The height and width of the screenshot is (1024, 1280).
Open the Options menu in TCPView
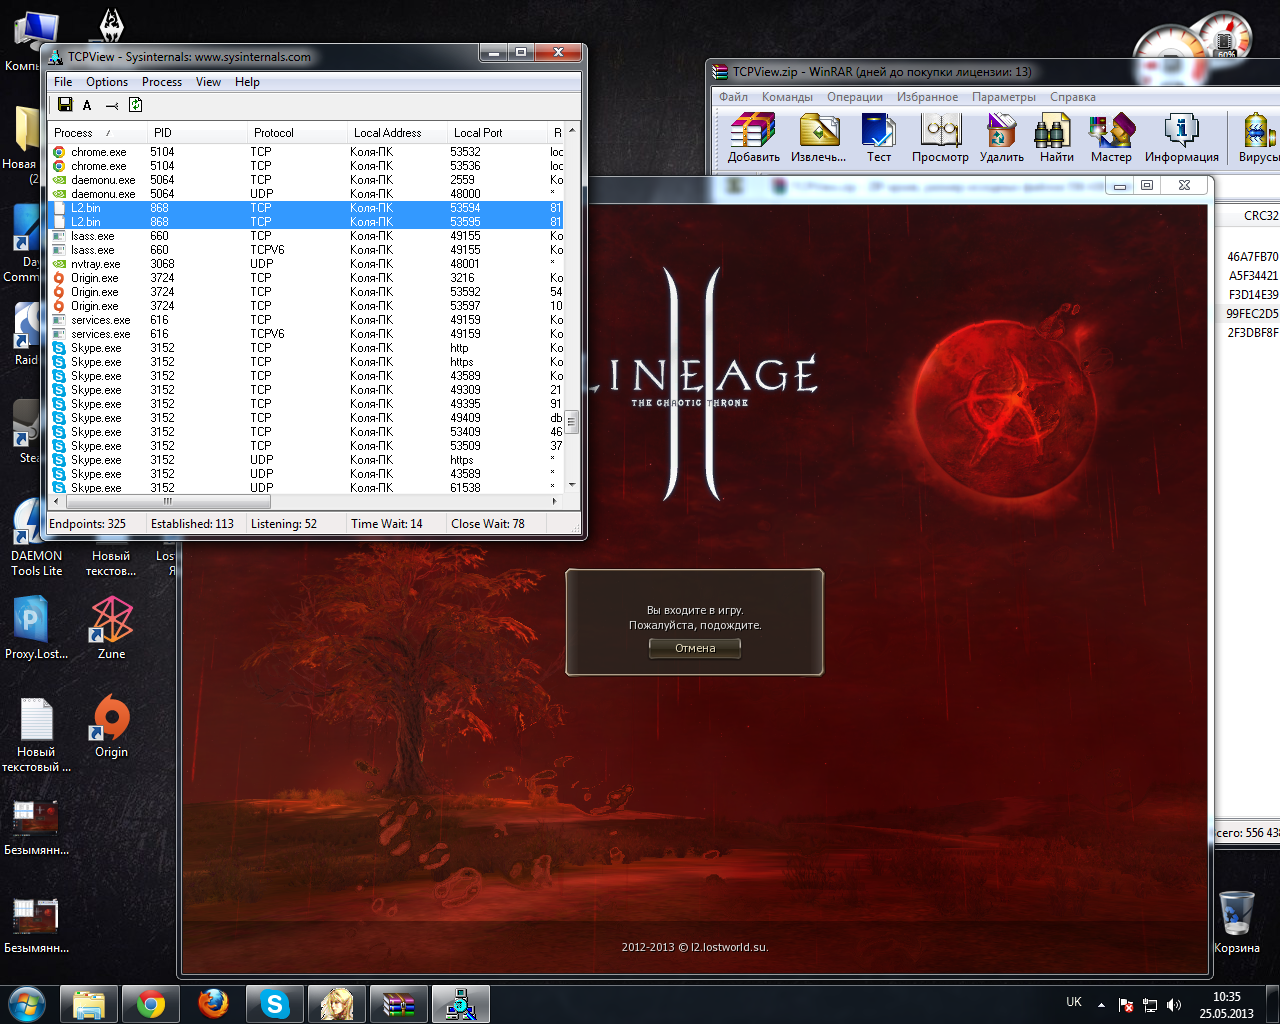(x=107, y=82)
